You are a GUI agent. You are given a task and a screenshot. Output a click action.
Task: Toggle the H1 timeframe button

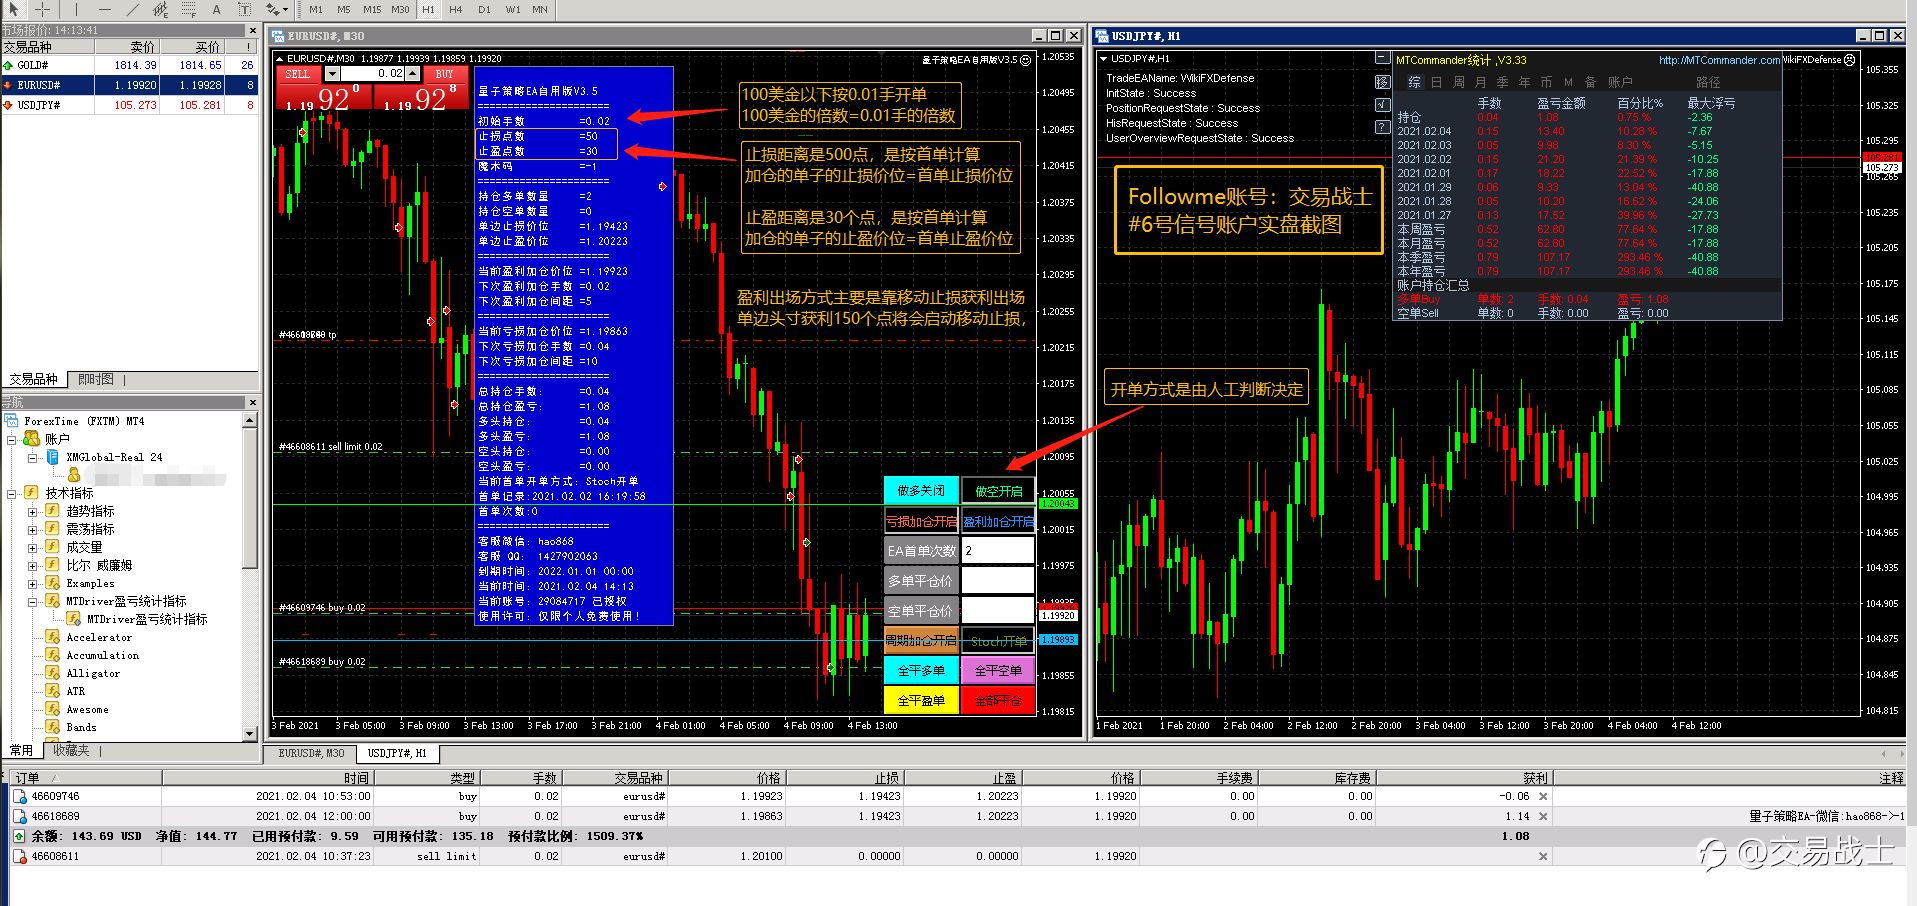pyautogui.click(x=429, y=9)
